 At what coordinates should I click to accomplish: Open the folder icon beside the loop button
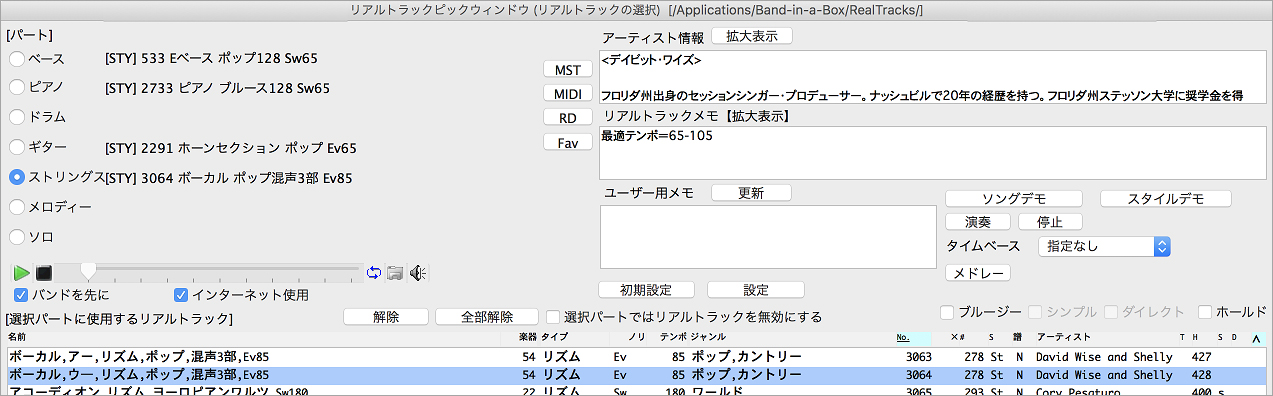395,272
